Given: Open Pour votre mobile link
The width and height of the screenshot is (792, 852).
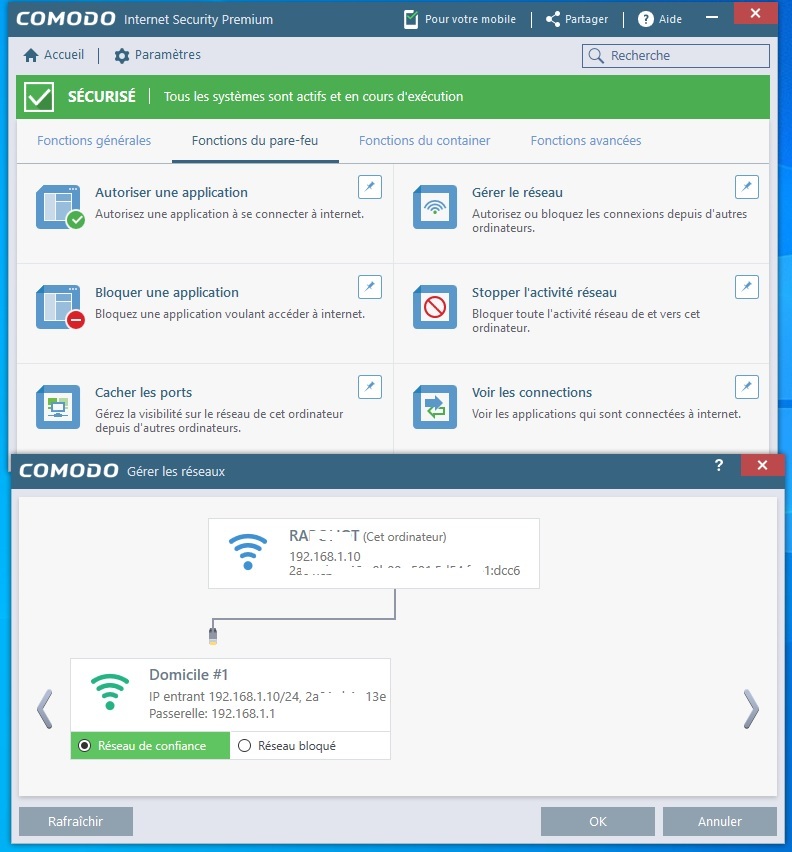Looking at the screenshot, I should 460,20.
